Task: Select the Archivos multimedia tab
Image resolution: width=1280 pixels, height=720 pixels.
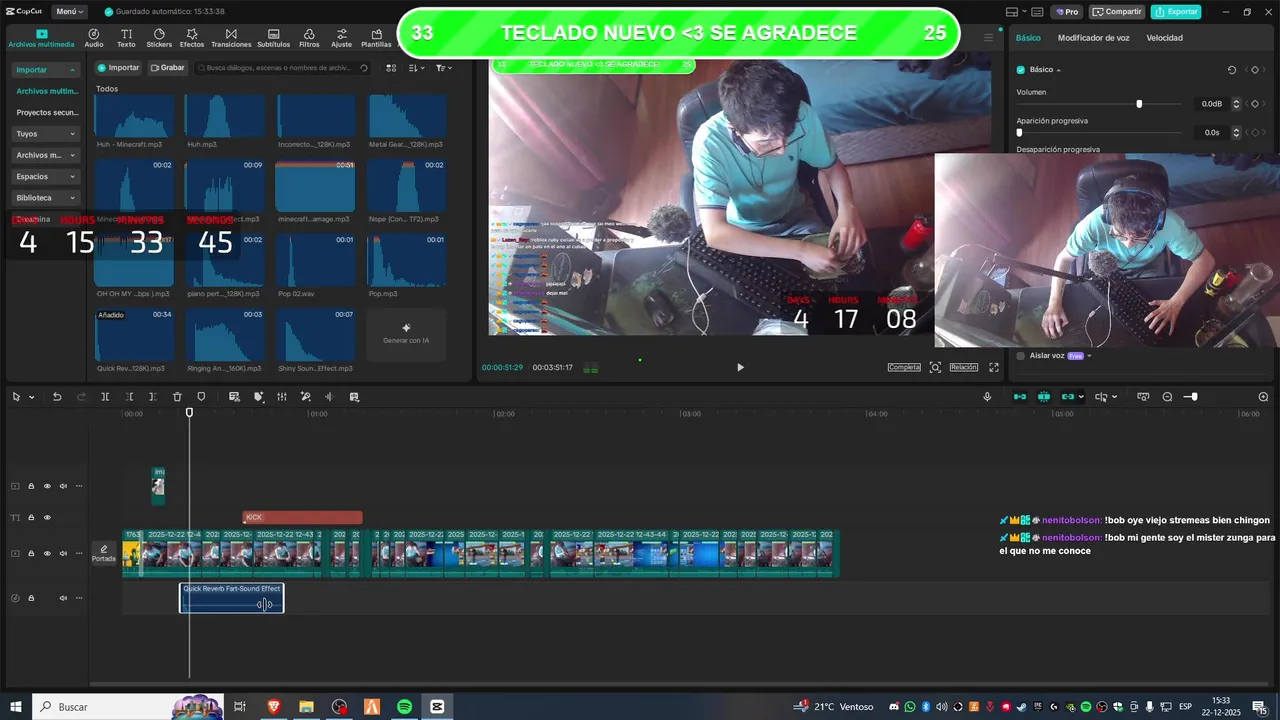Action: tap(41, 39)
